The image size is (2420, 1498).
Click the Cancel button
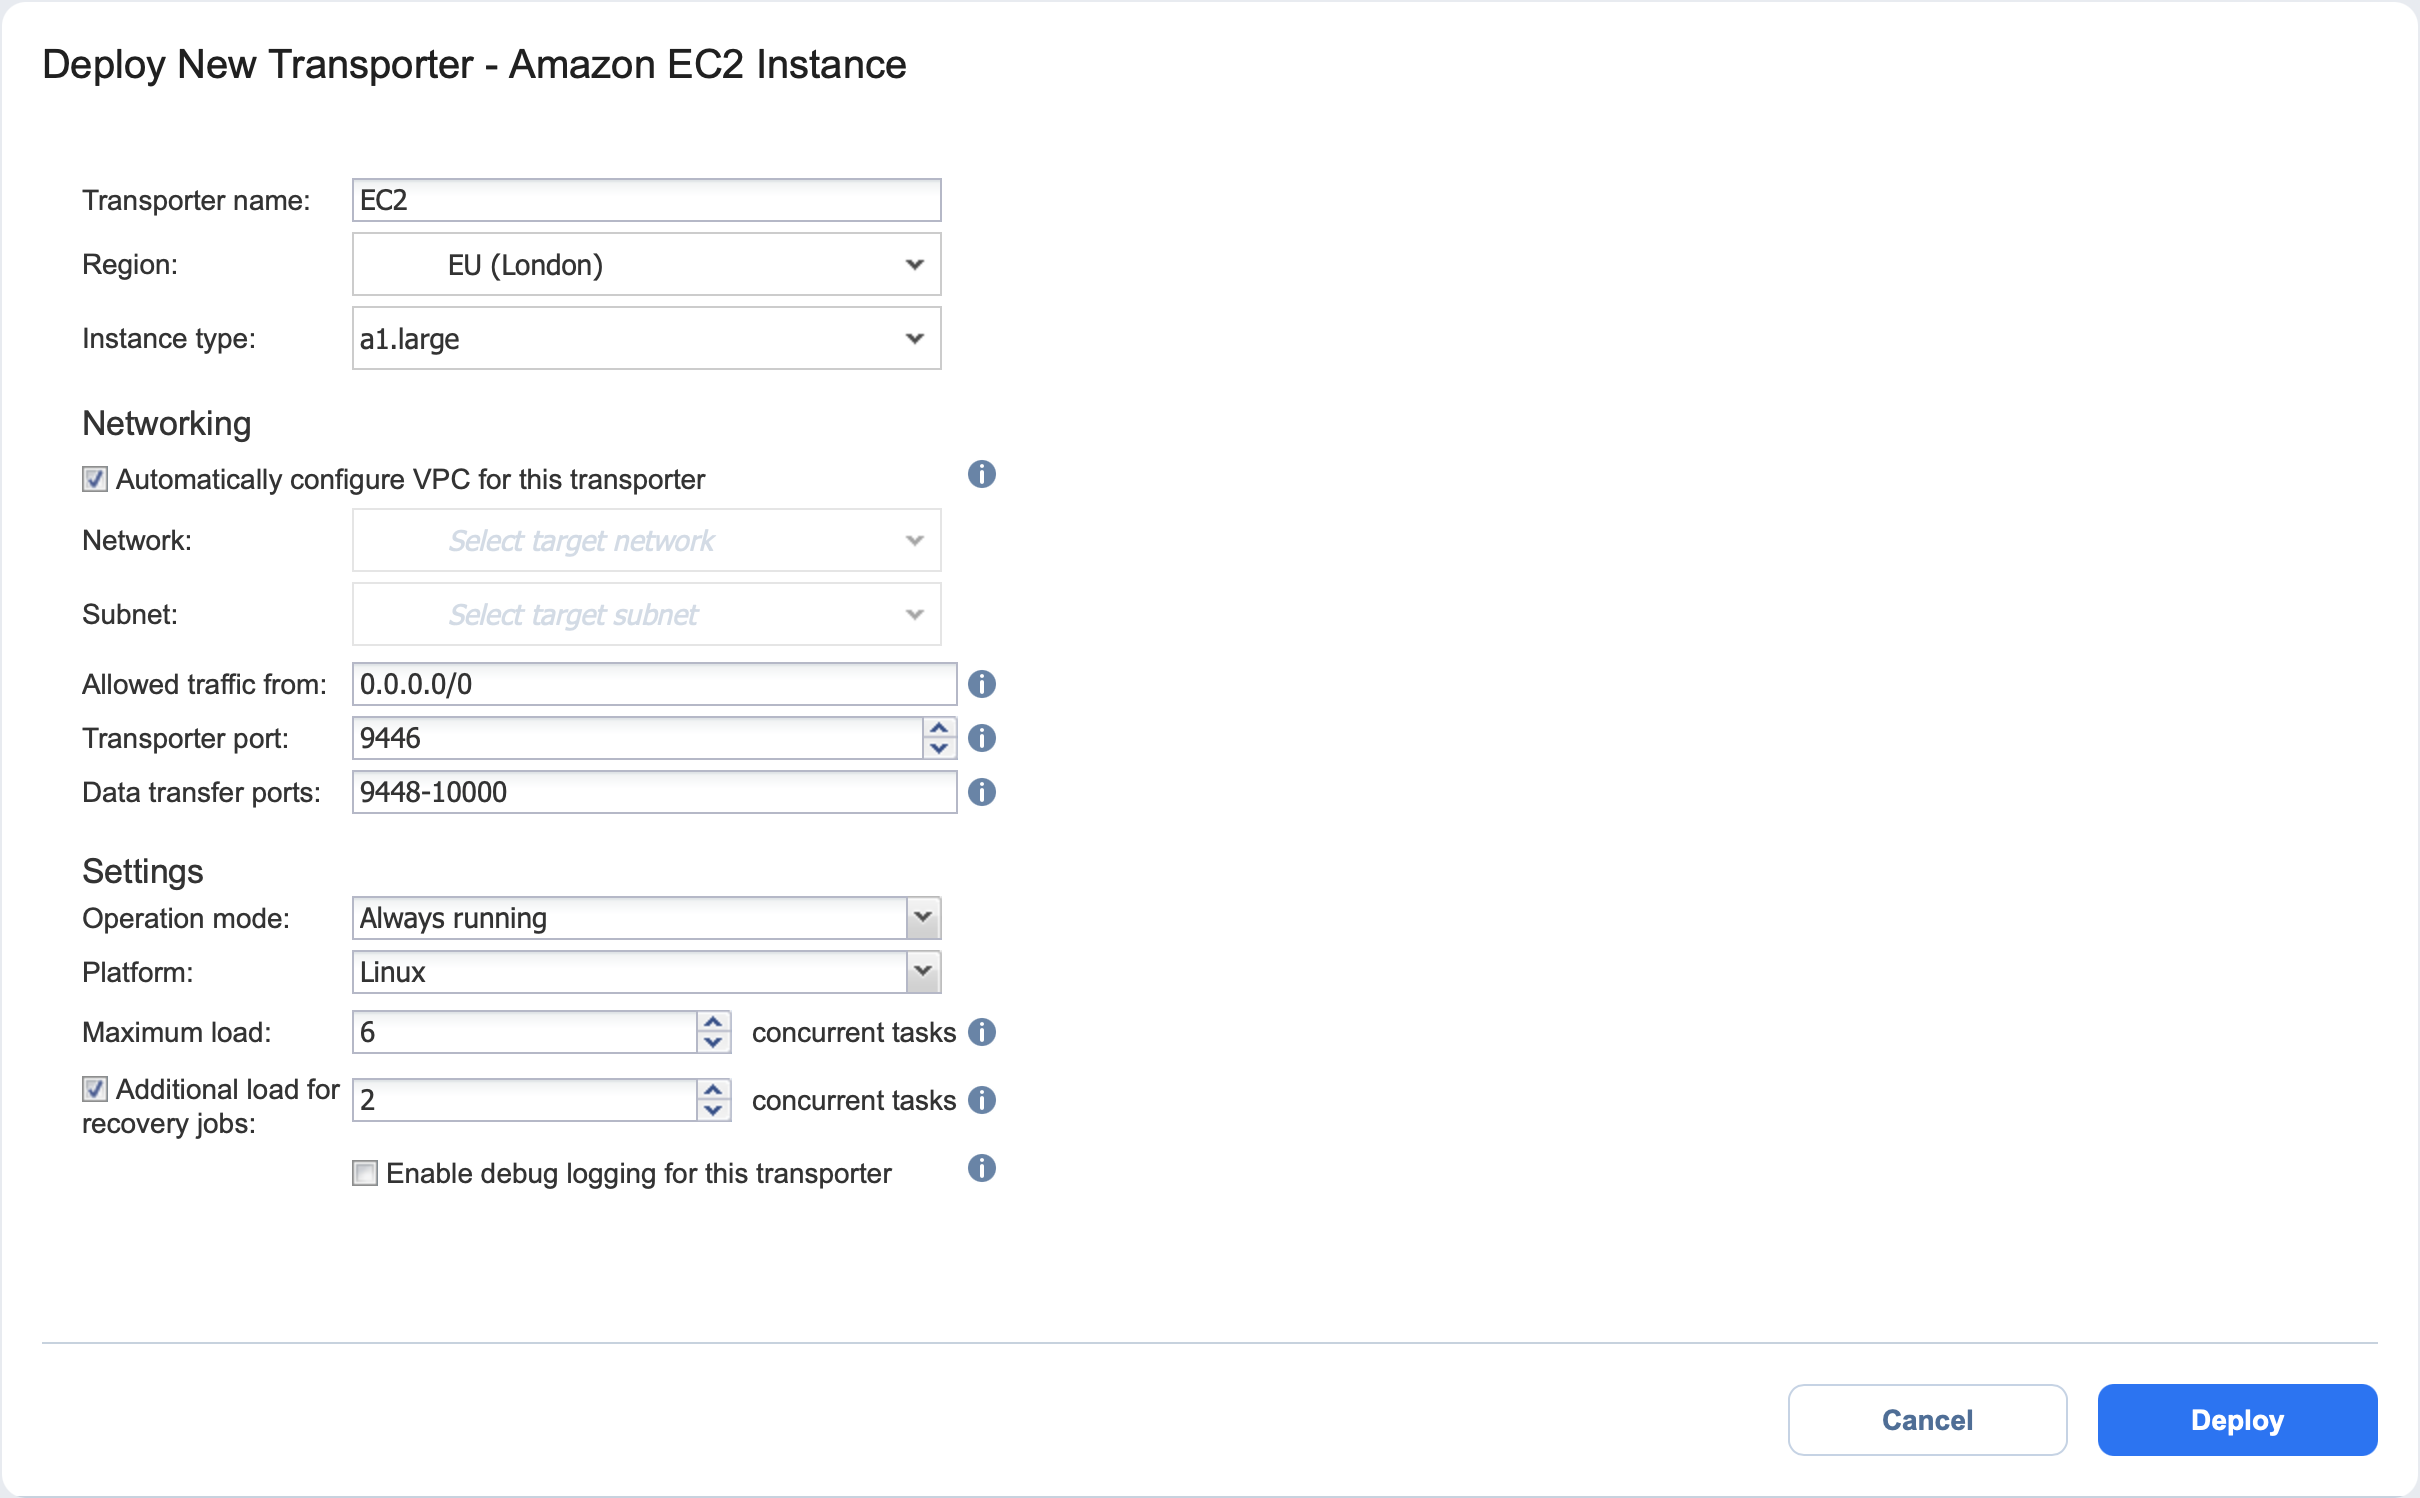pyautogui.click(x=1926, y=1420)
